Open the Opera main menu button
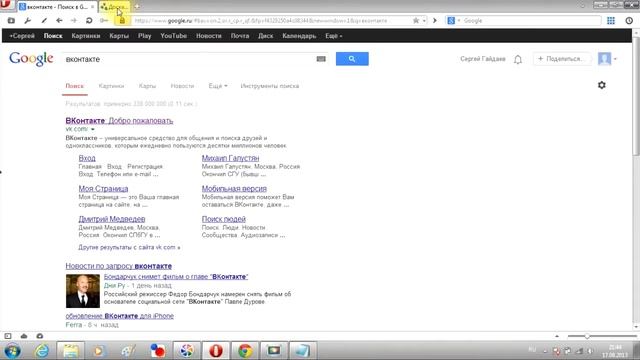640x360 pixels. coord(6,4)
